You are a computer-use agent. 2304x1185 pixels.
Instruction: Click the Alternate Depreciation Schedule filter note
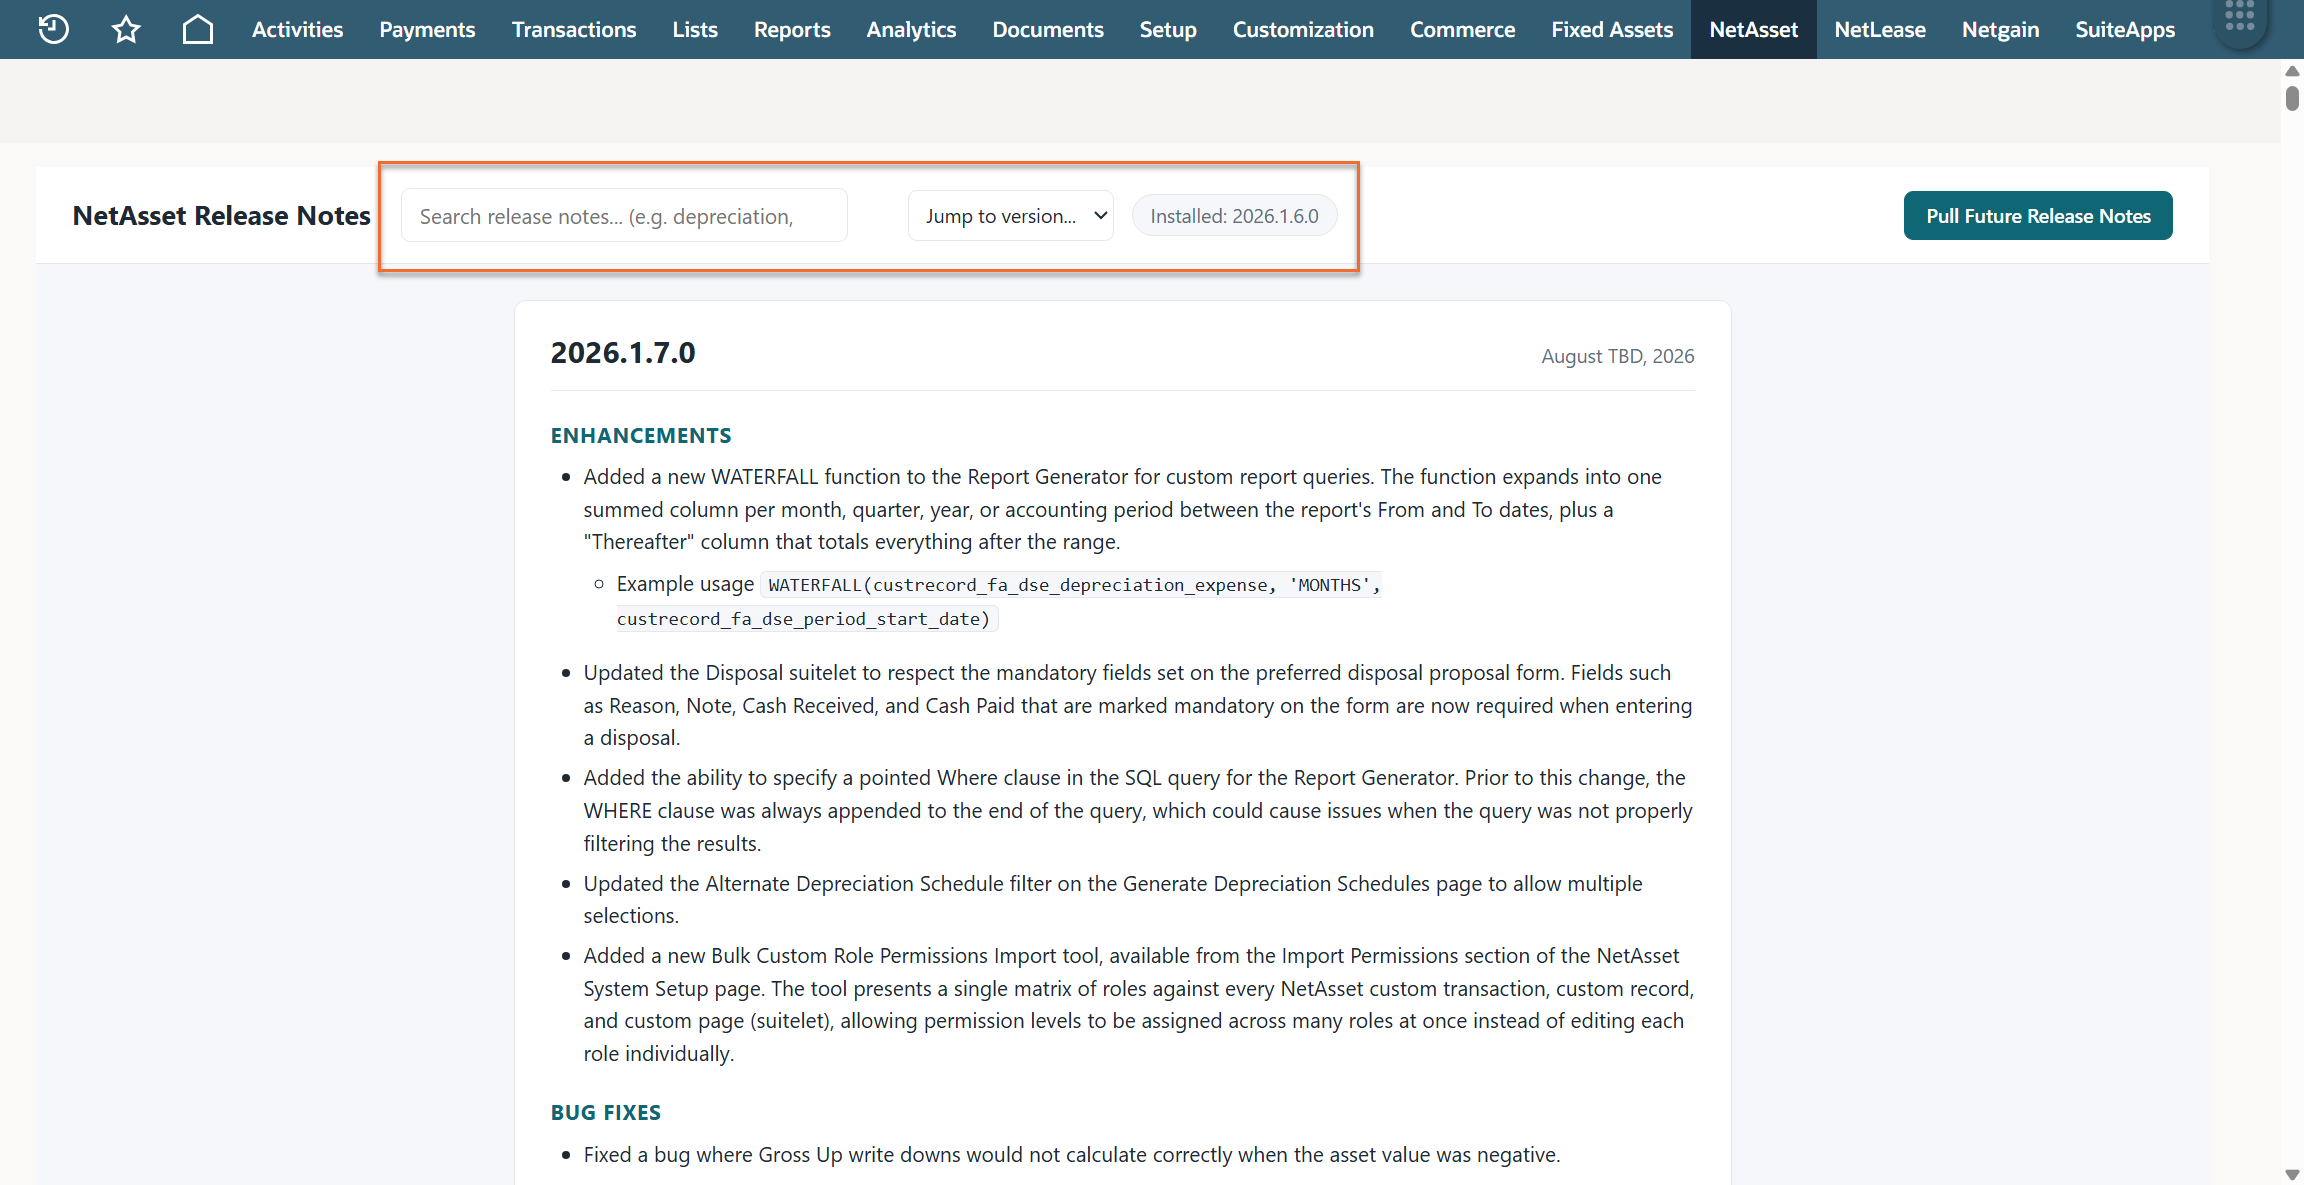(x=1113, y=900)
